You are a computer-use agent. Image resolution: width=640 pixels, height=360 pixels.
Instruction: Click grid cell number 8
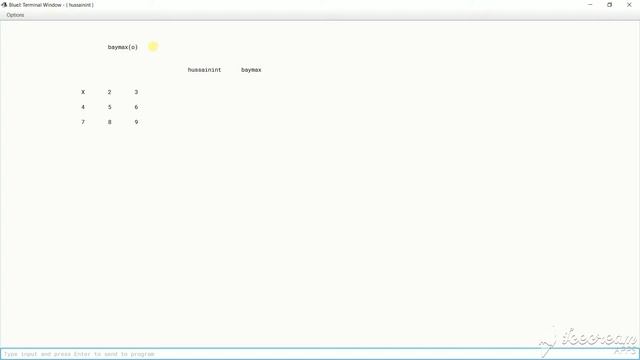pyautogui.click(x=109, y=122)
